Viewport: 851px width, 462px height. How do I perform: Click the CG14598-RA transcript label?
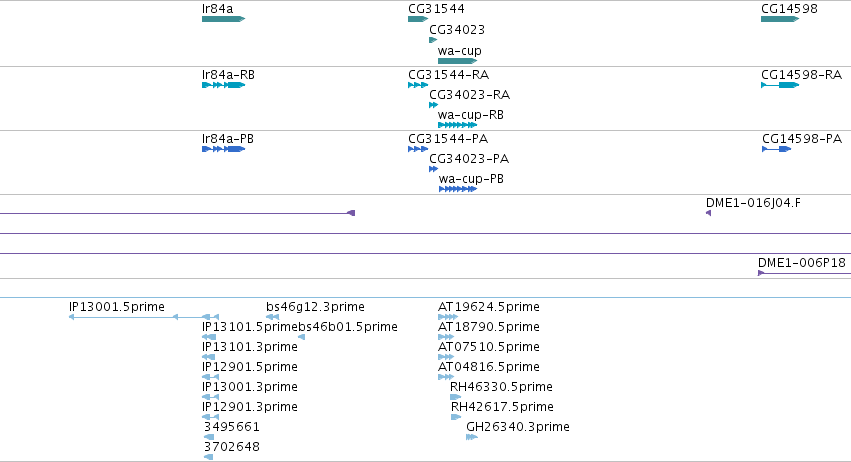(x=801, y=74)
